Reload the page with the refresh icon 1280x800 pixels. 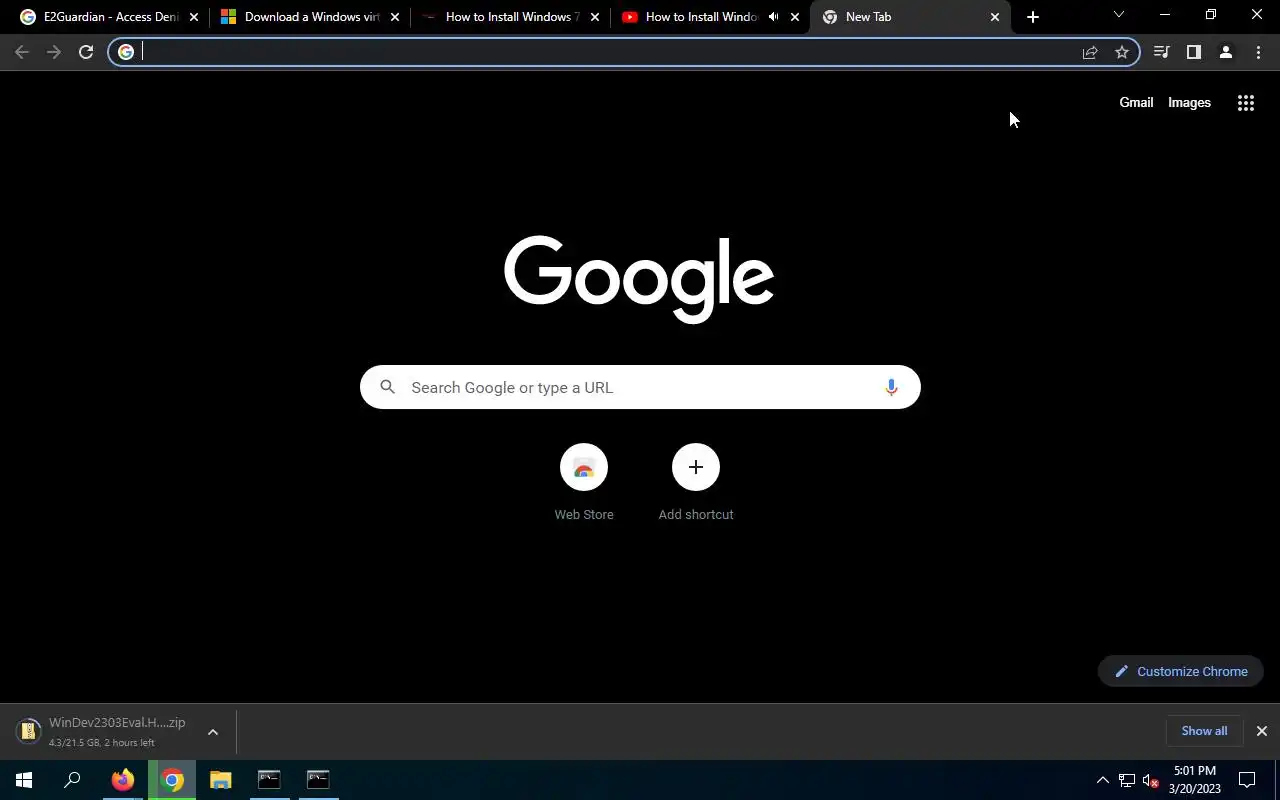(x=86, y=52)
